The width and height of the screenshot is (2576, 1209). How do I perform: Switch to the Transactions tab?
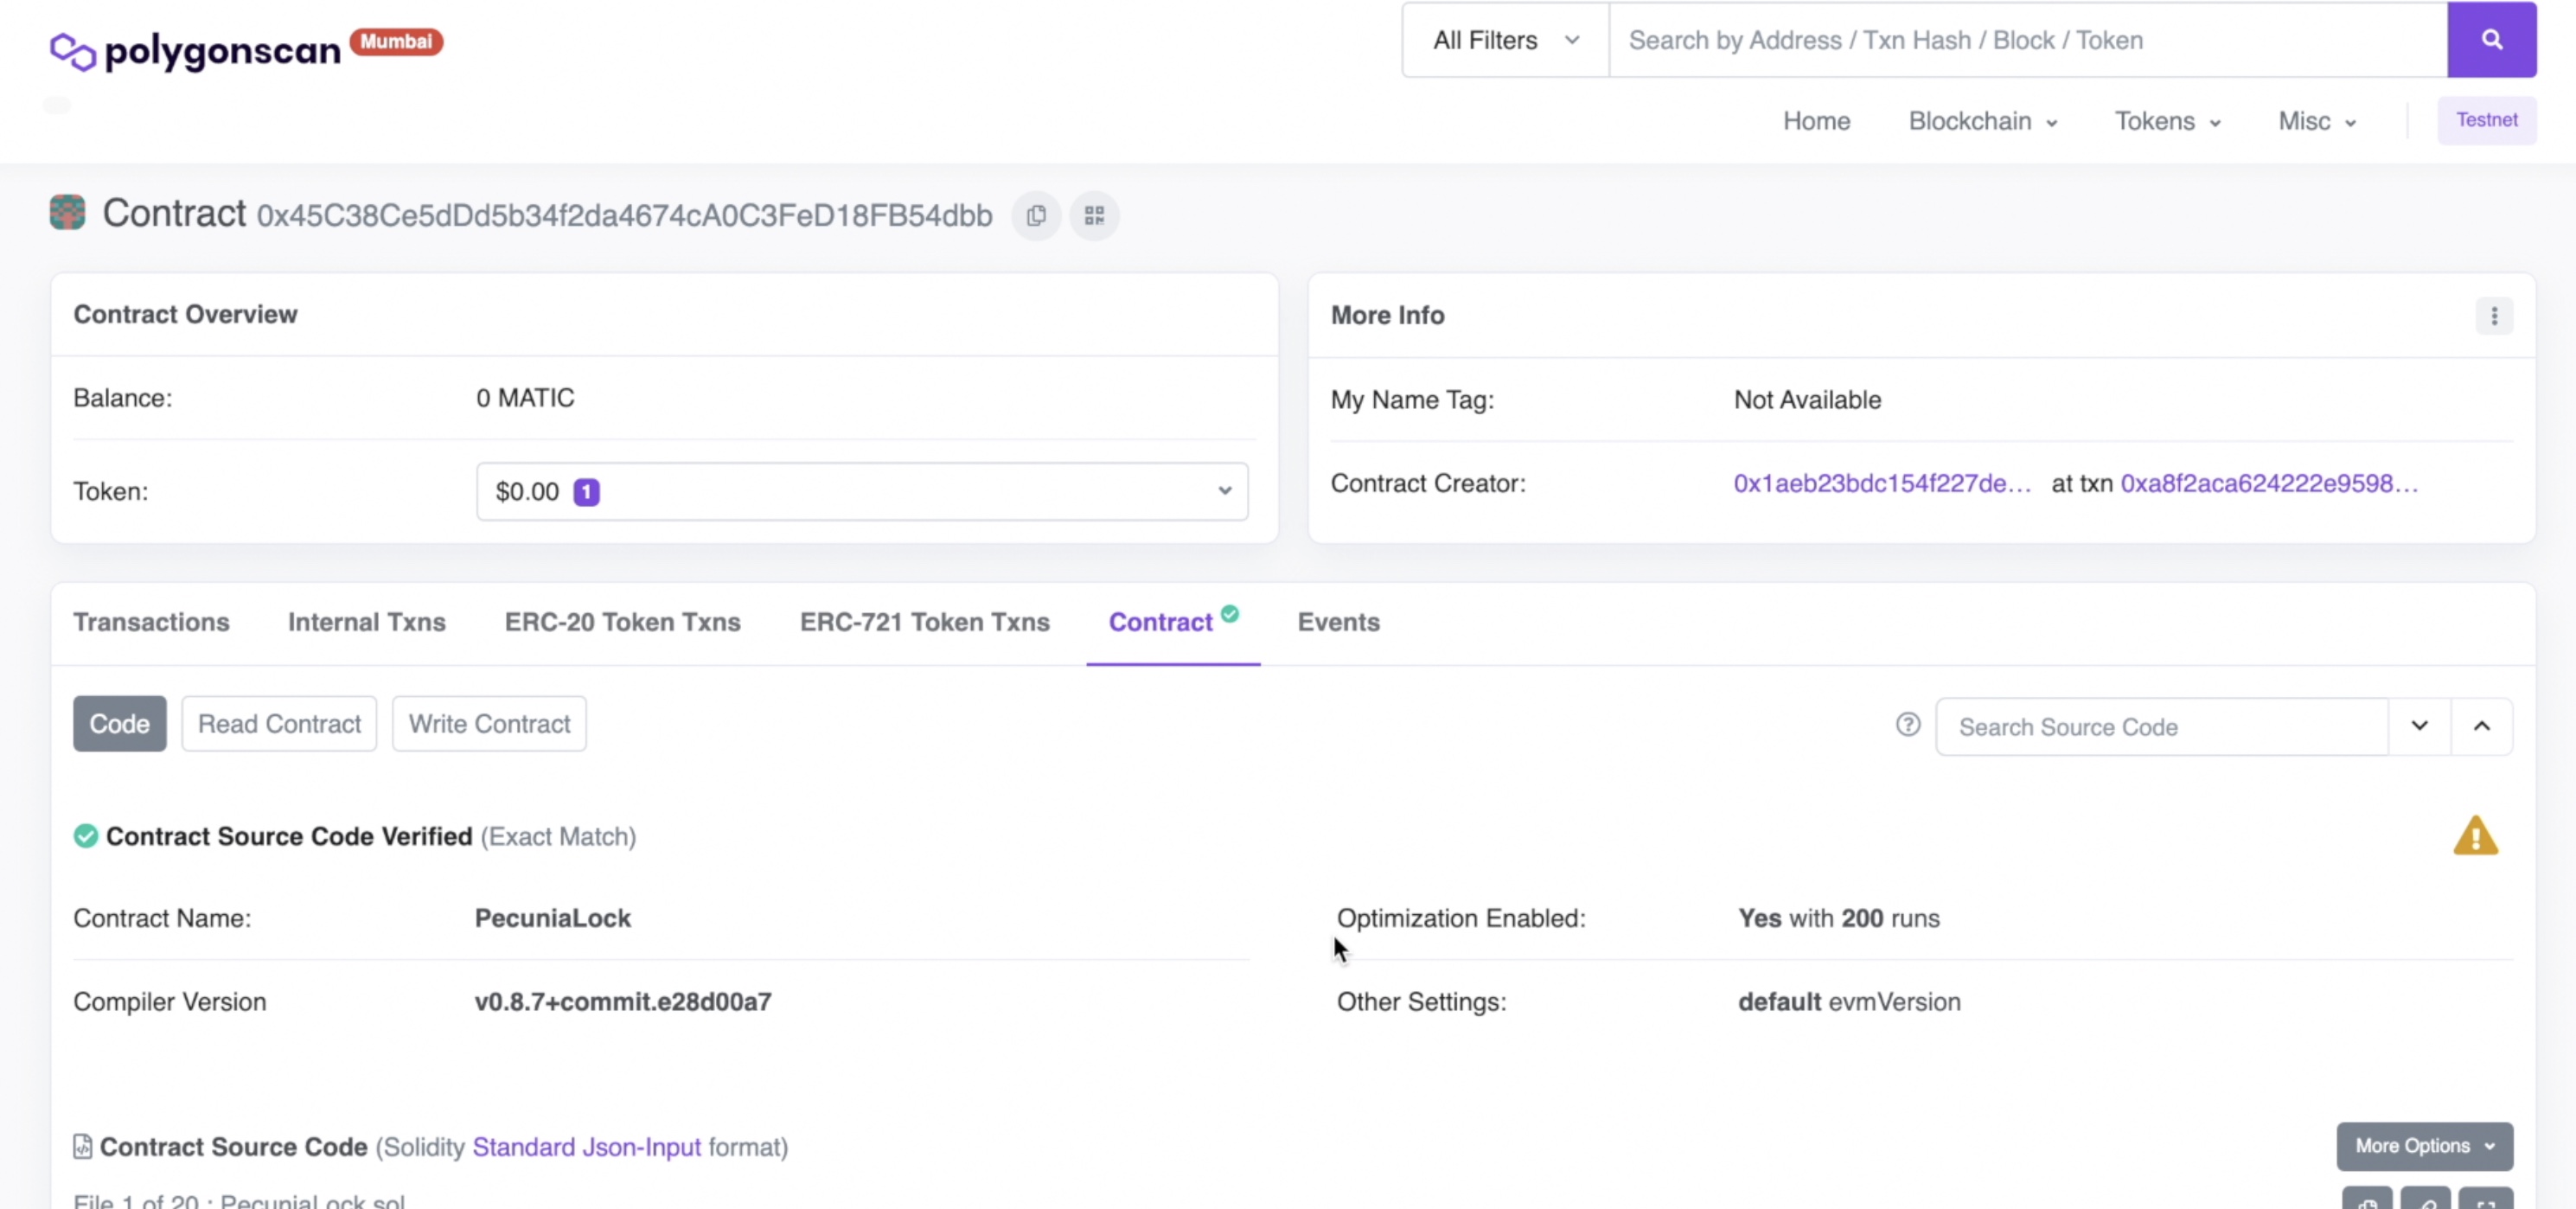pyautogui.click(x=151, y=622)
